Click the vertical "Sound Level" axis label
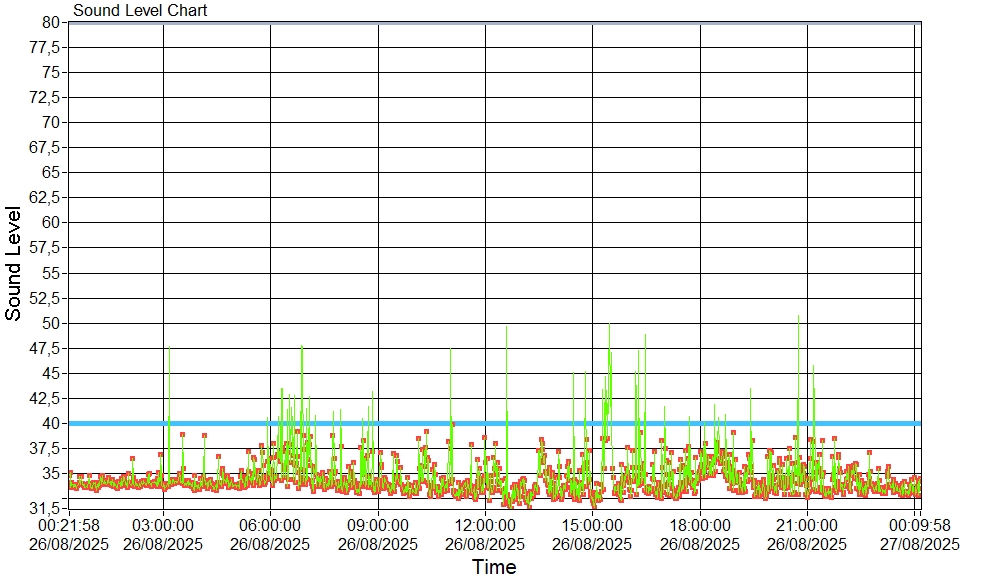Screen dimensions: 990x588 point(14,263)
